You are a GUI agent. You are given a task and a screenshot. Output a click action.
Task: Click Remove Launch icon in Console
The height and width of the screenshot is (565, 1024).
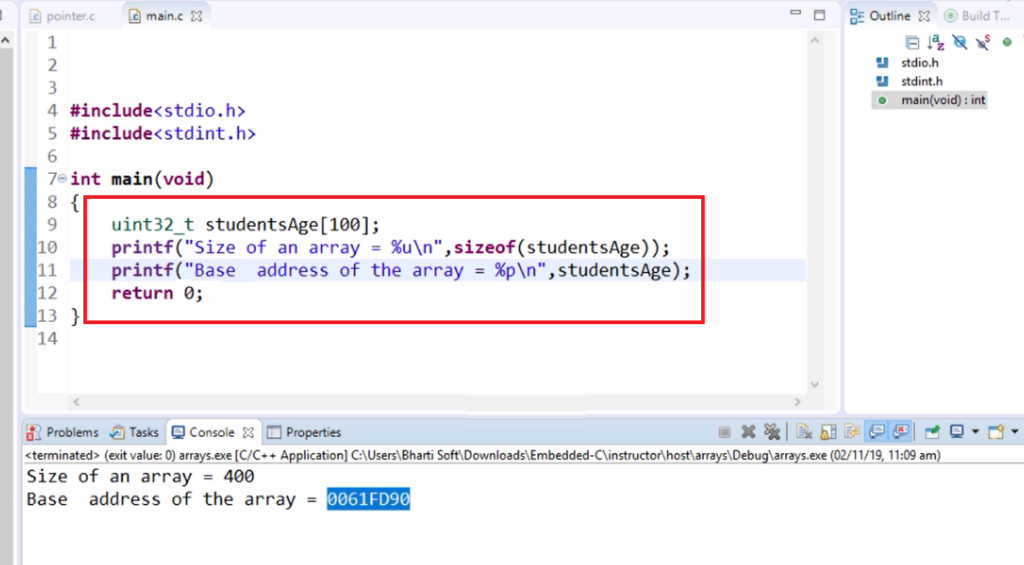point(748,432)
